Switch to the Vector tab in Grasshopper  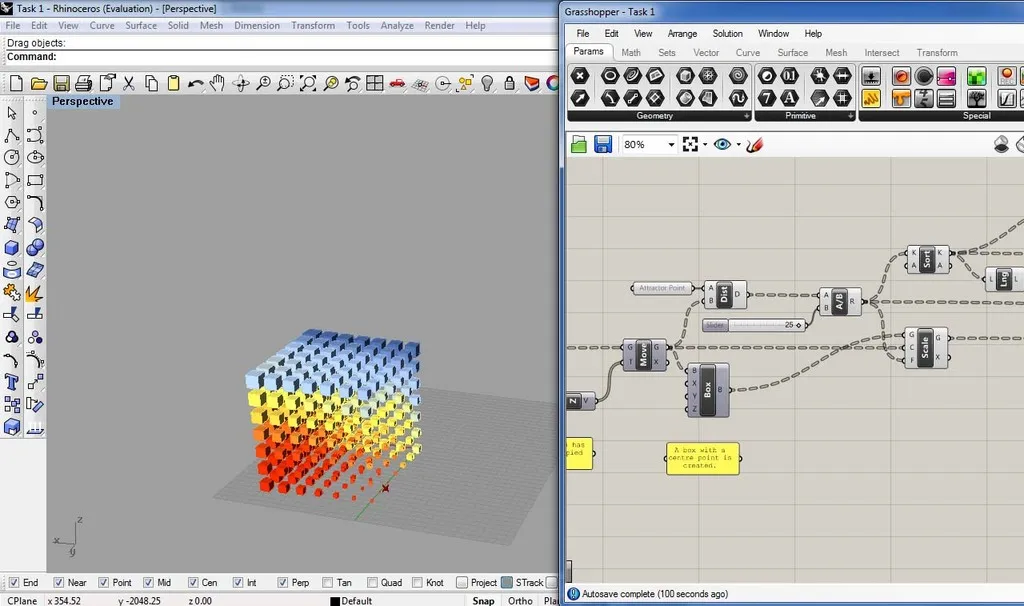pos(706,52)
